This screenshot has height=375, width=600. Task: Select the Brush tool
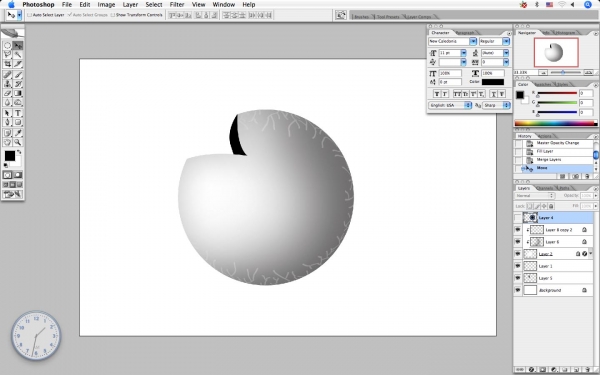pos(18,75)
